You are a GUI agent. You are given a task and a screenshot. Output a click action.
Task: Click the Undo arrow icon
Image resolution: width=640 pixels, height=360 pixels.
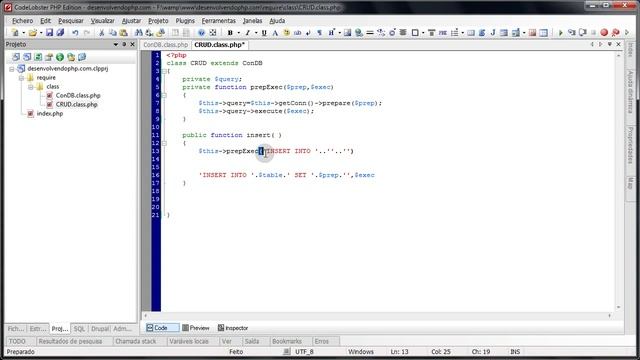tap(75, 33)
